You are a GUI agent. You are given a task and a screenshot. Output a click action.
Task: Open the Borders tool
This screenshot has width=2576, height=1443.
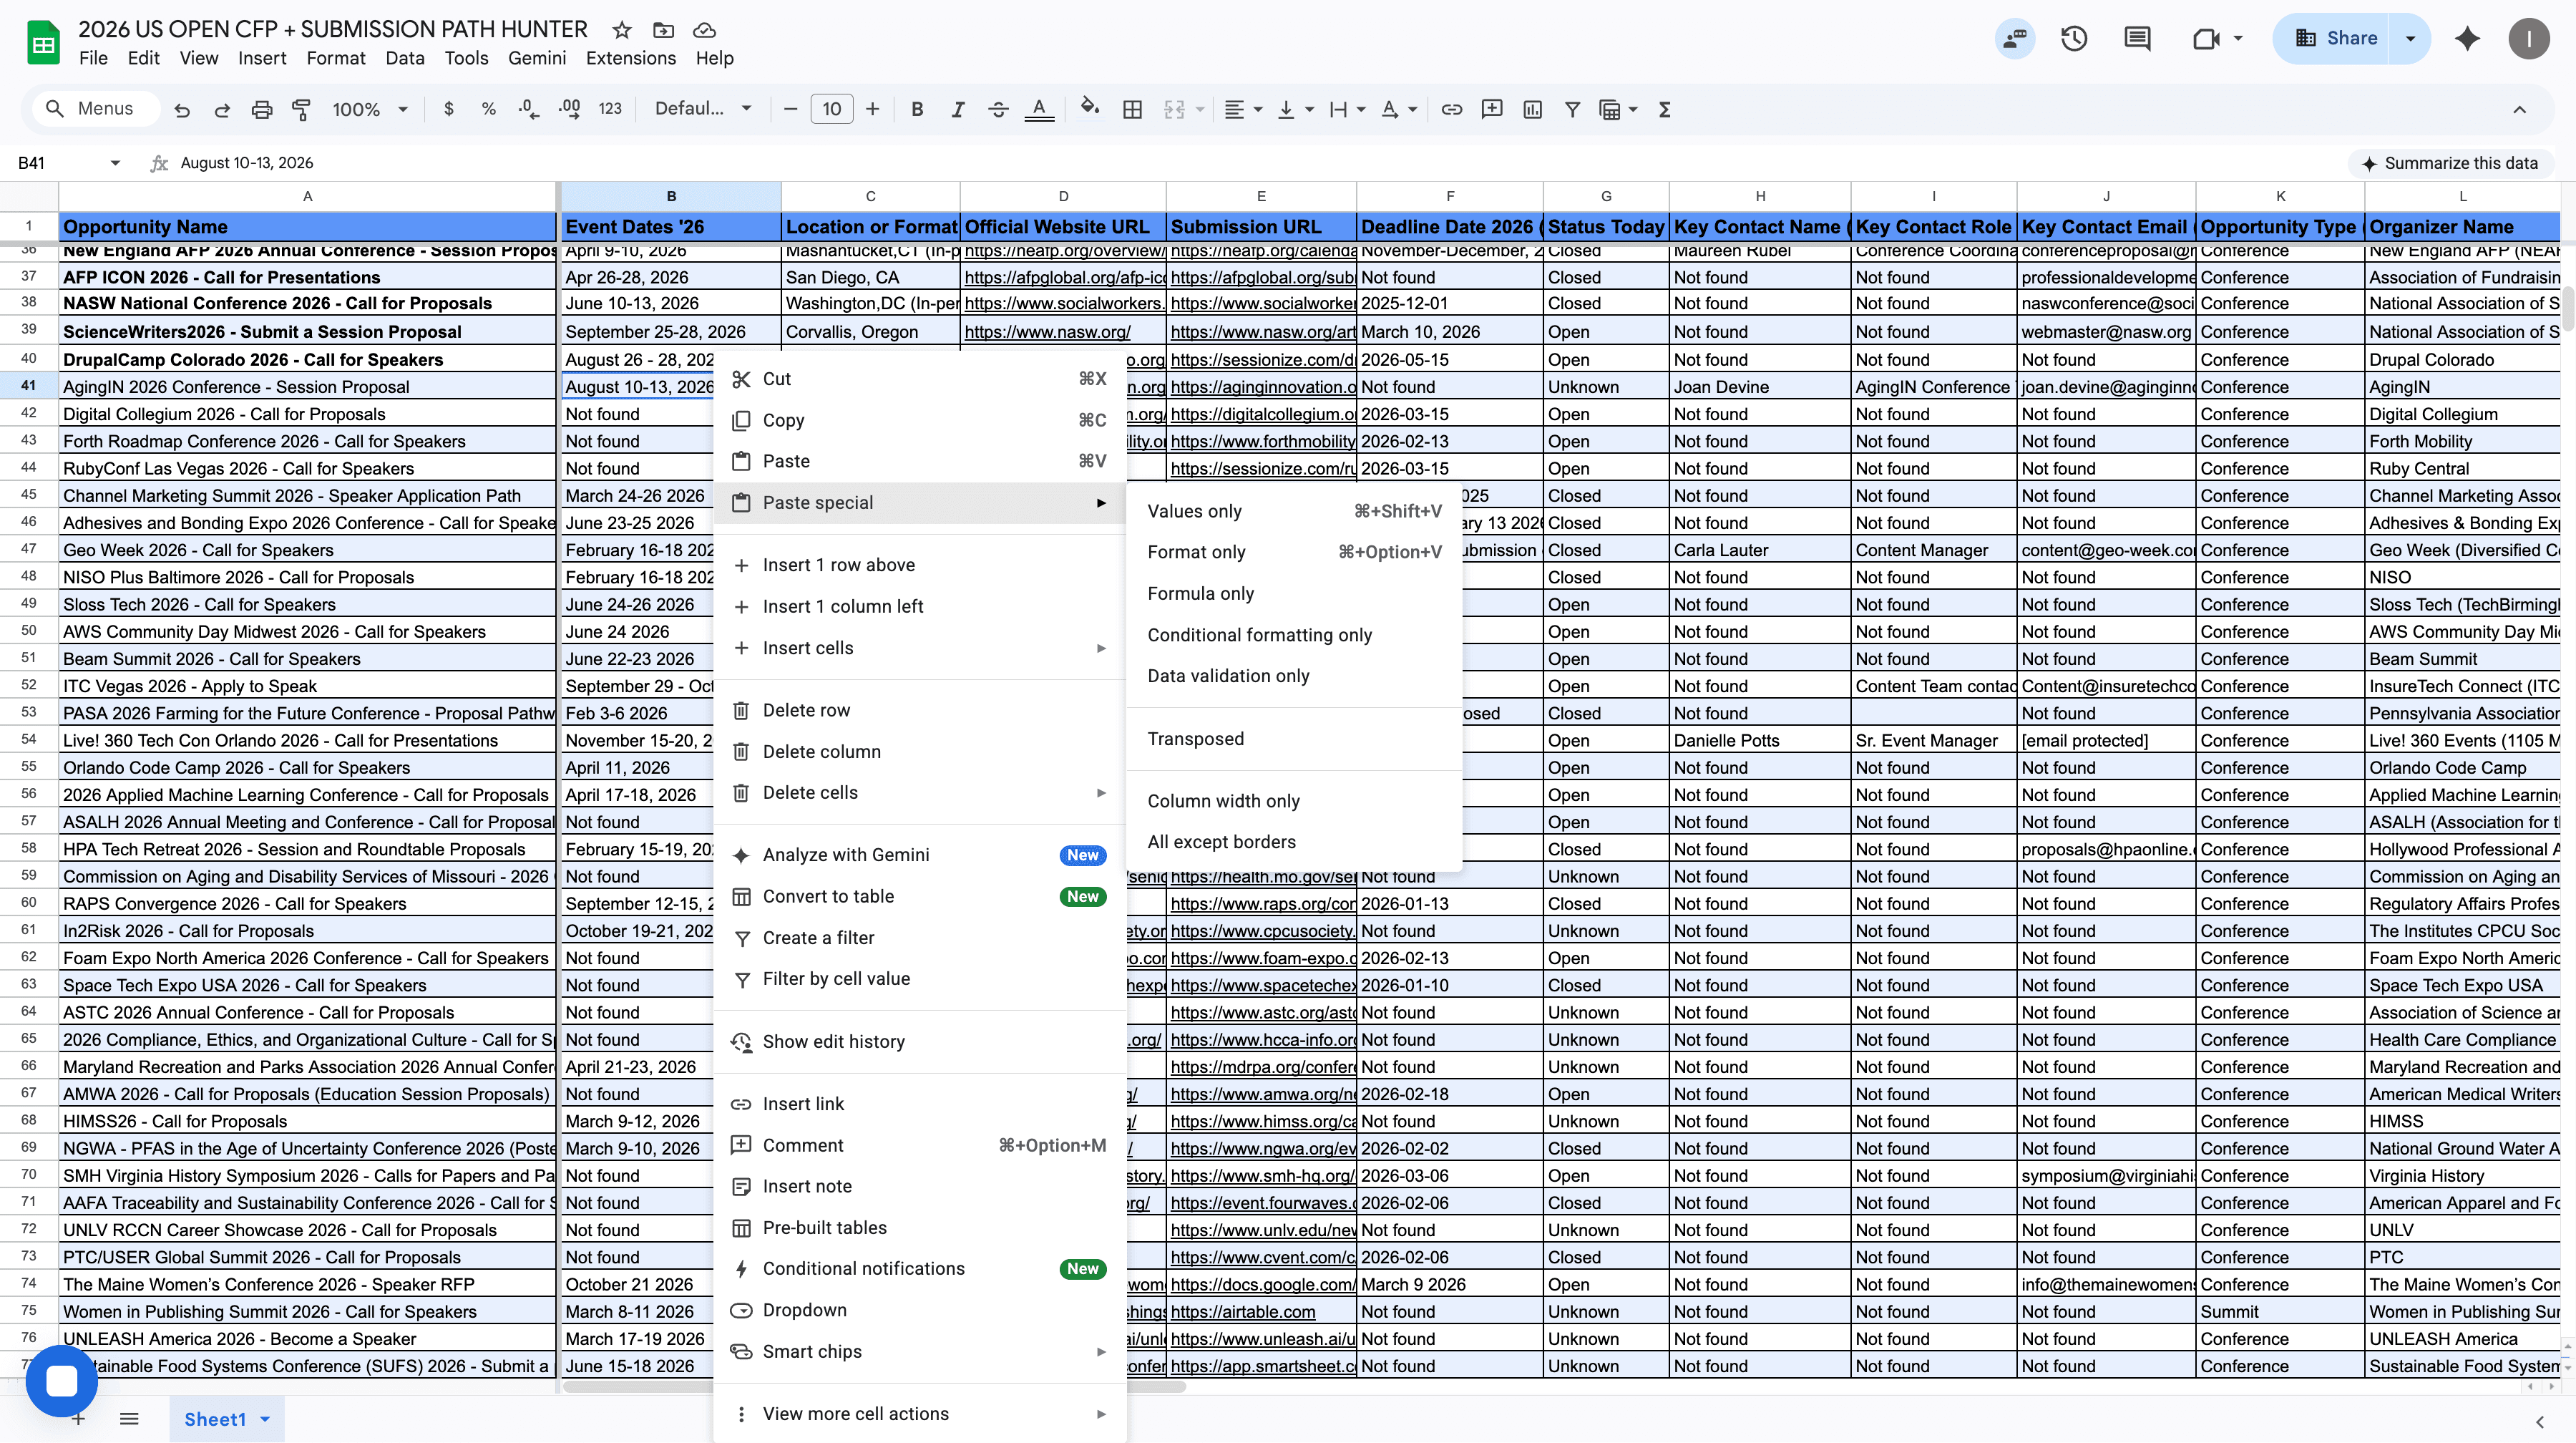coord(1132,109)
